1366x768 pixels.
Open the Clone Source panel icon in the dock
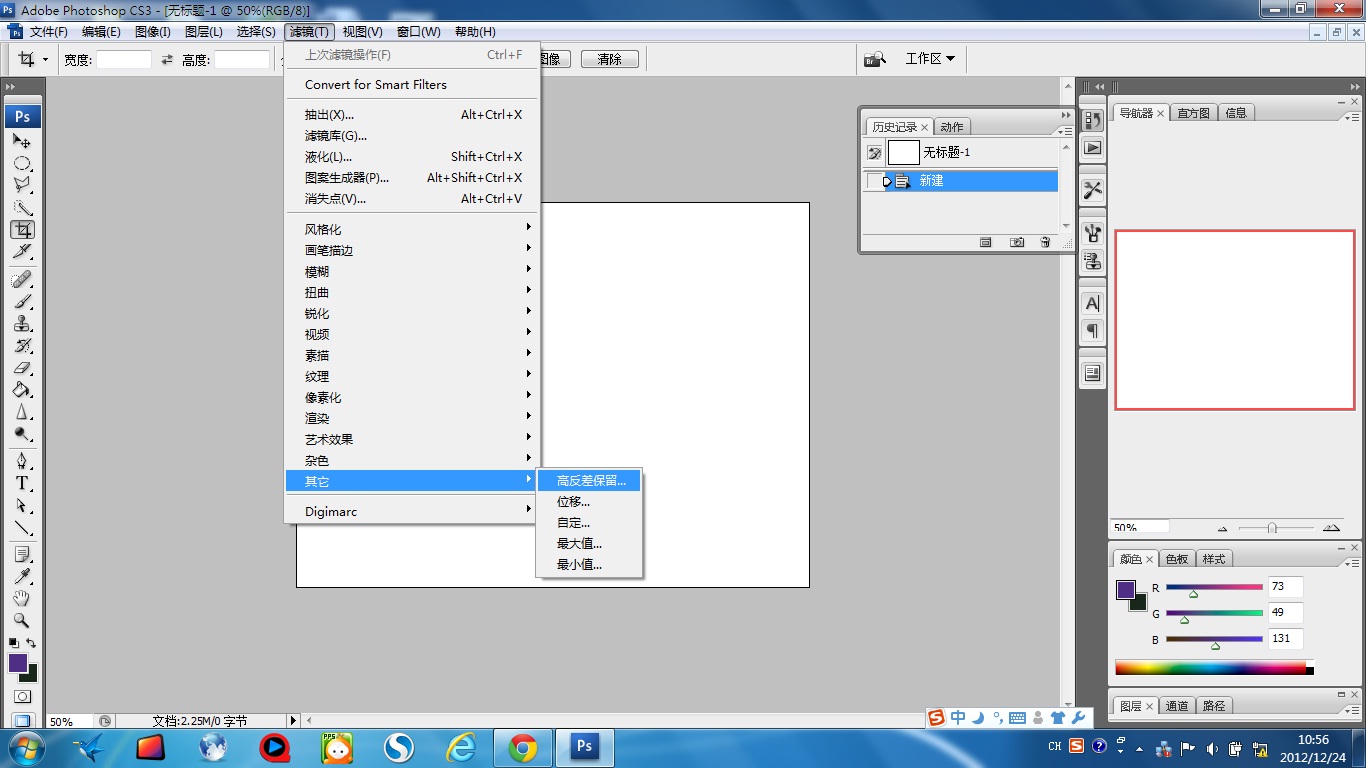pos(1092,260)
